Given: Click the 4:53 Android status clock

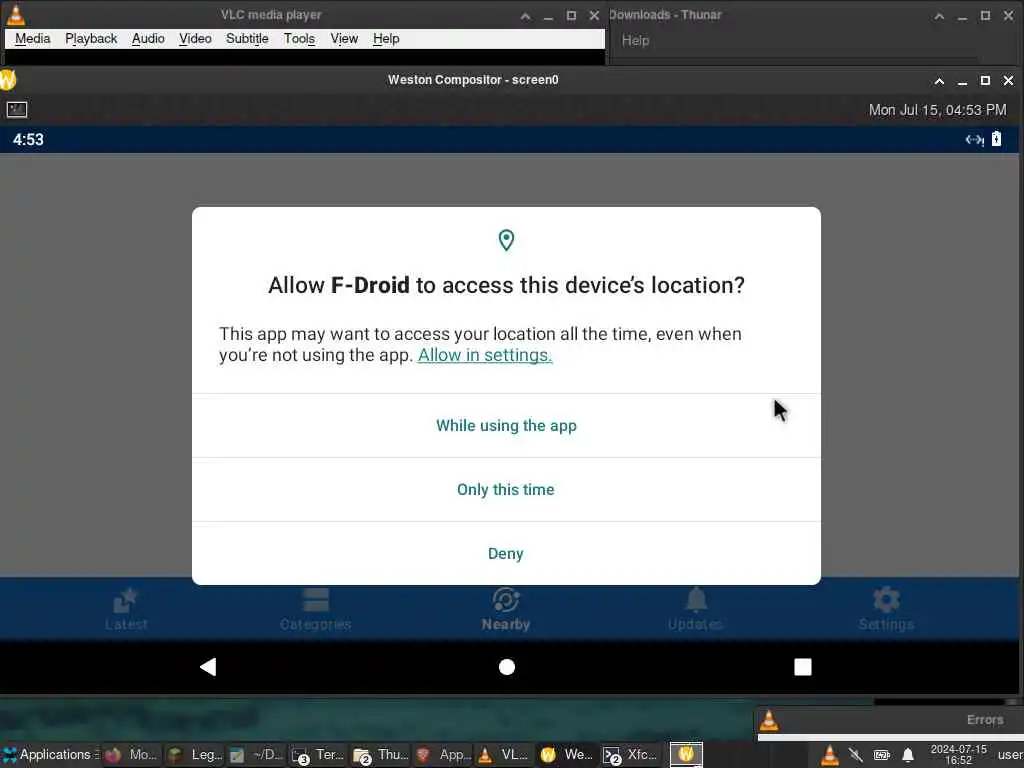Looking at the screenshot, I should (x=28, y=140).
